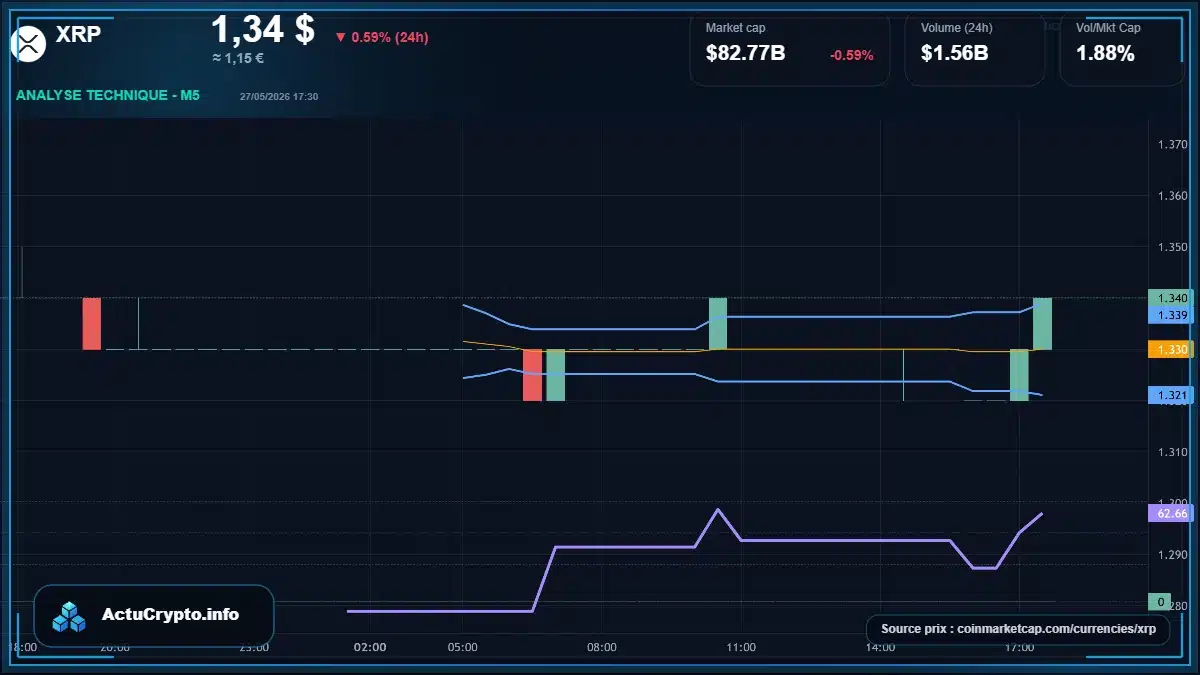Click the 05:00 time axis label
Screen dimensions: 1200x675
462,647
